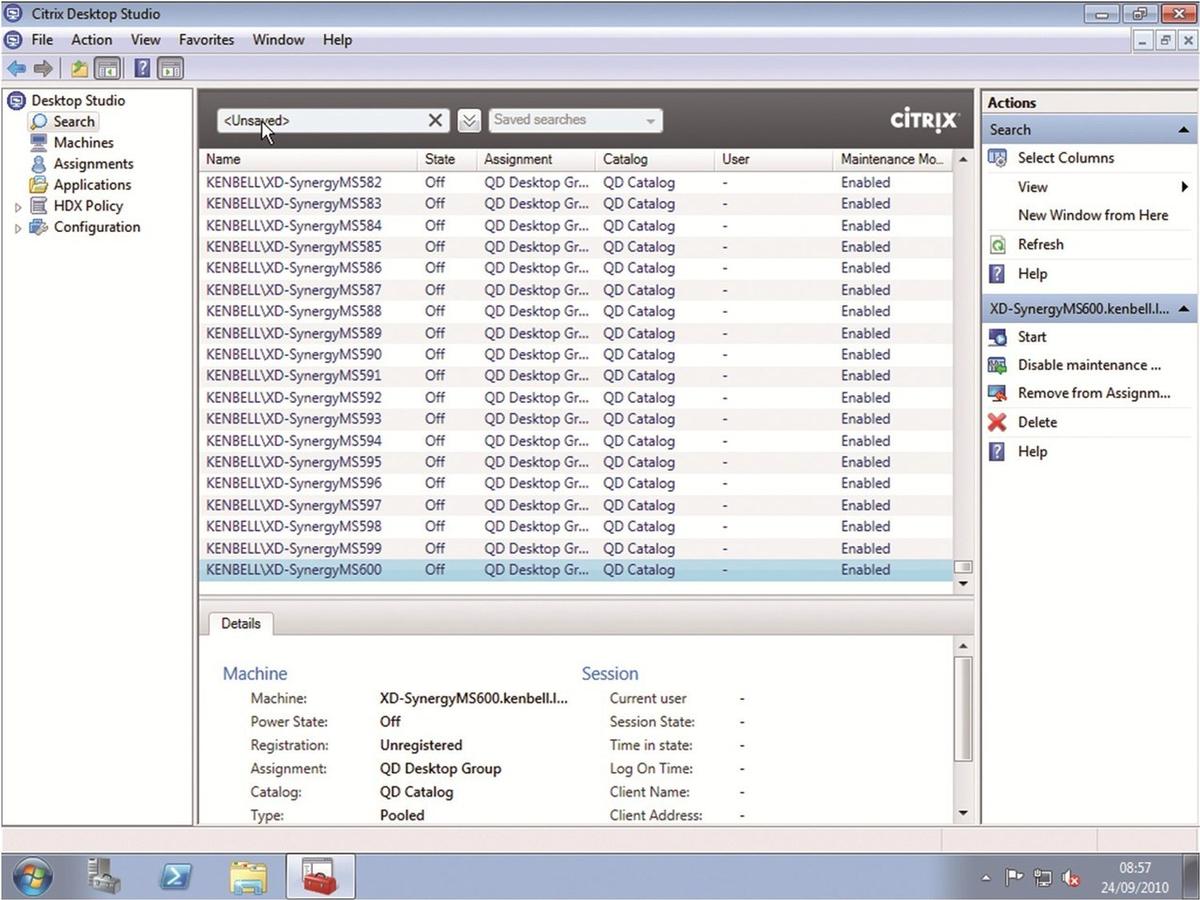
Task: Click Enabled cell in the XD-SynergyMS587 row
Action: pos(865,290)
